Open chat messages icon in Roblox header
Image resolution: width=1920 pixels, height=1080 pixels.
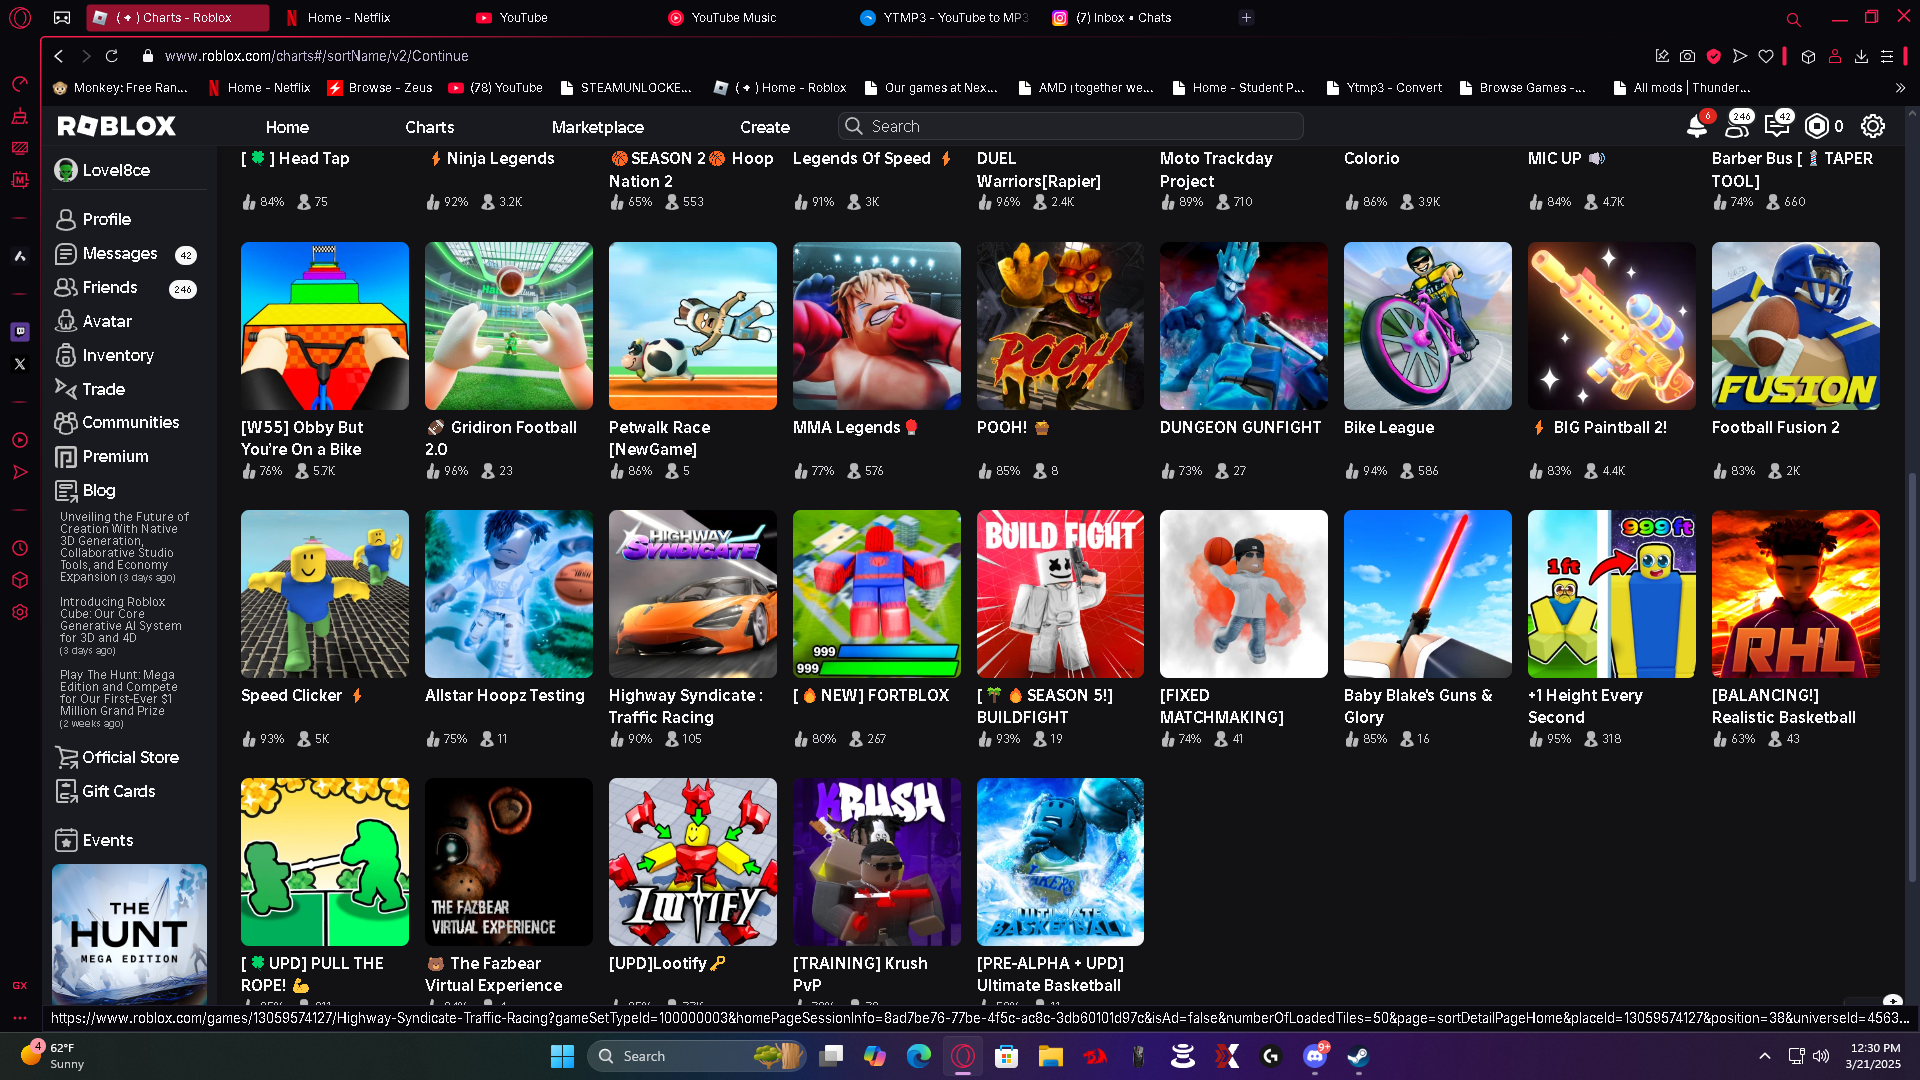pos(1777,127)
